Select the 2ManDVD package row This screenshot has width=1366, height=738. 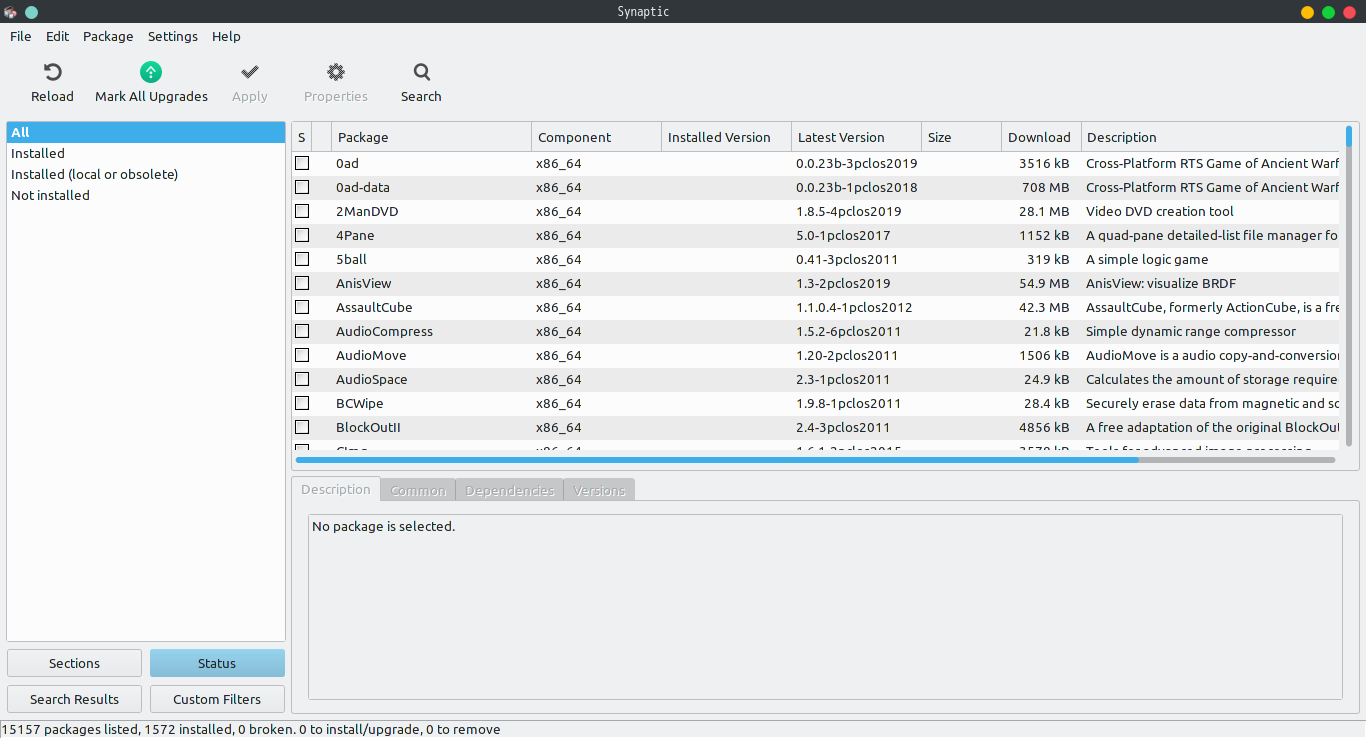tap(816, 211)
